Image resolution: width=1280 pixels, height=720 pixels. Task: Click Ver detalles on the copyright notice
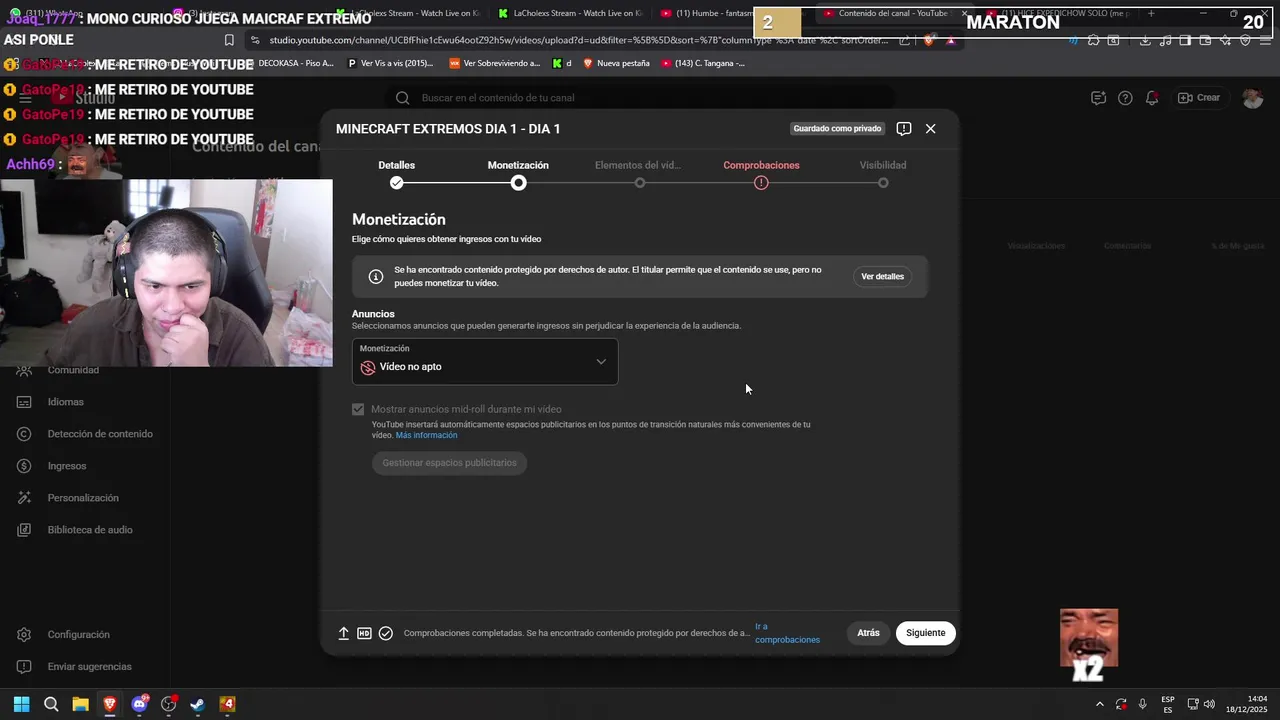[882, 277]
